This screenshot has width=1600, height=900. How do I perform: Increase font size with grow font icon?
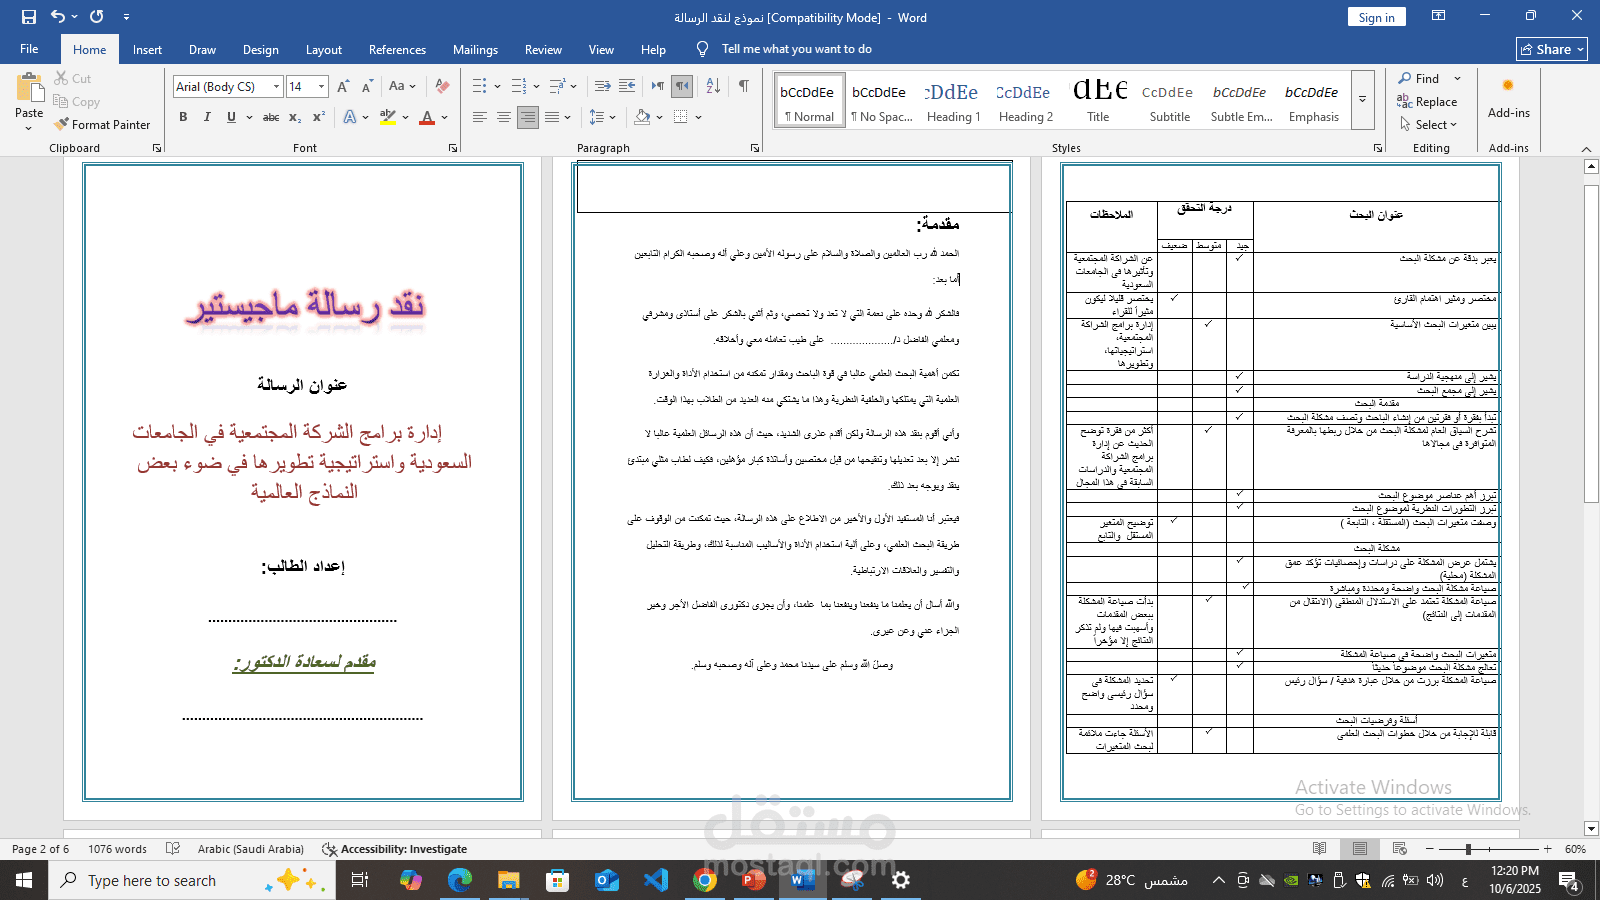coord(343,87)
